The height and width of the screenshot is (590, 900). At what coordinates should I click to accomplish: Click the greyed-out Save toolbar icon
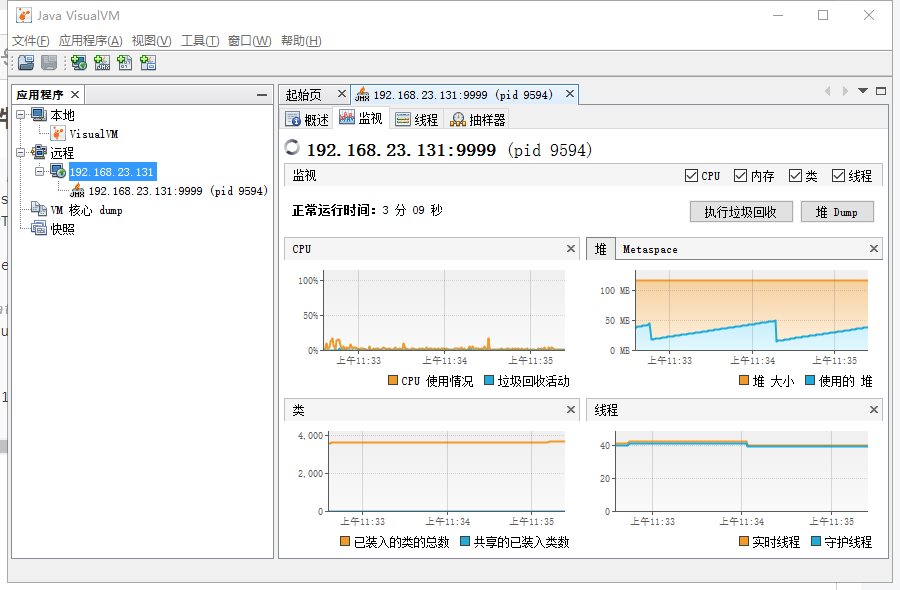[49, 63]
